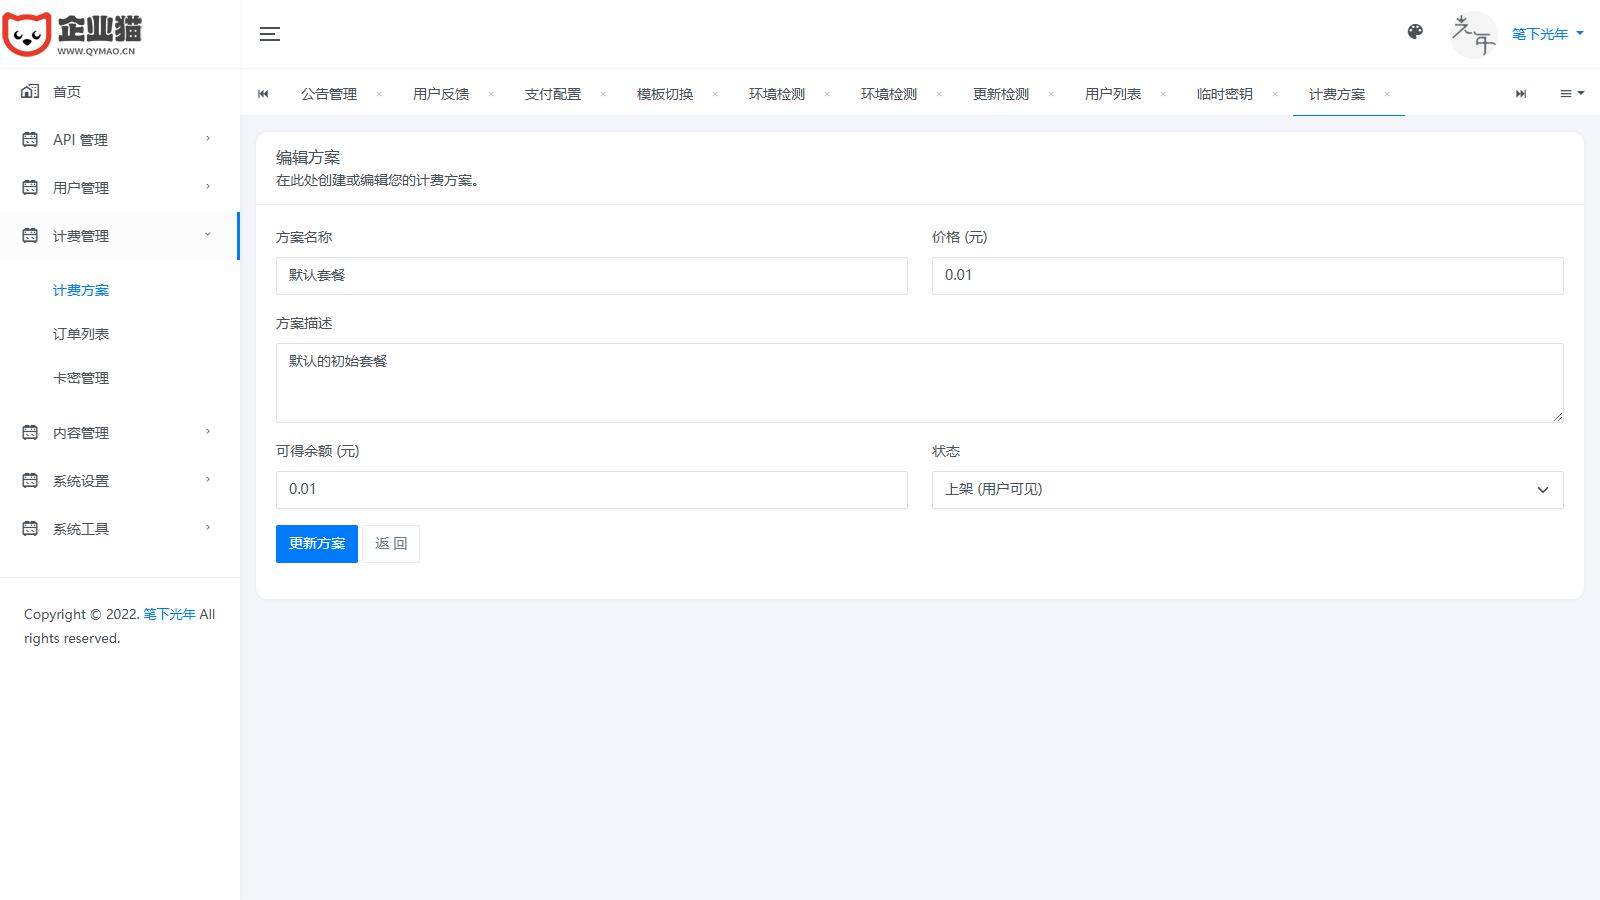Expand the 笔下光年 user menu

tap(1546, 34)
